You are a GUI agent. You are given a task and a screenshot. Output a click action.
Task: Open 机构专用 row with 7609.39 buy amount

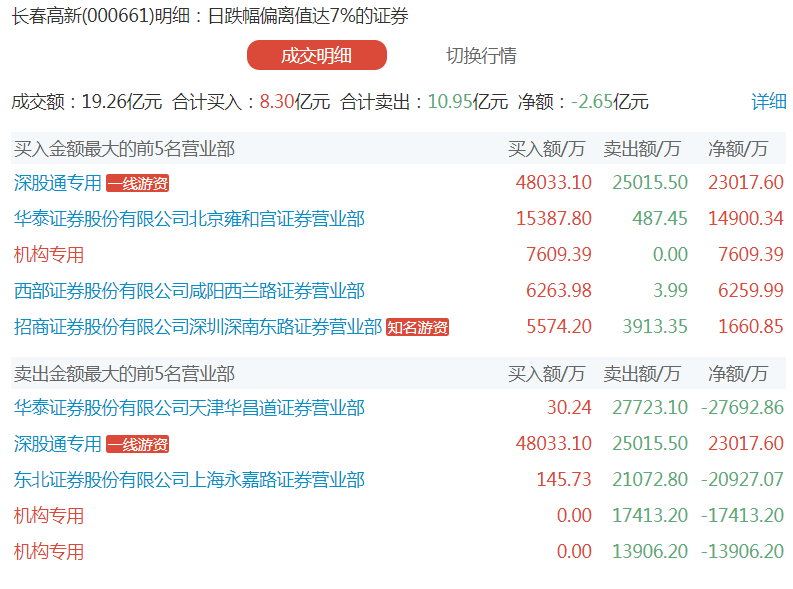(49, 255)
